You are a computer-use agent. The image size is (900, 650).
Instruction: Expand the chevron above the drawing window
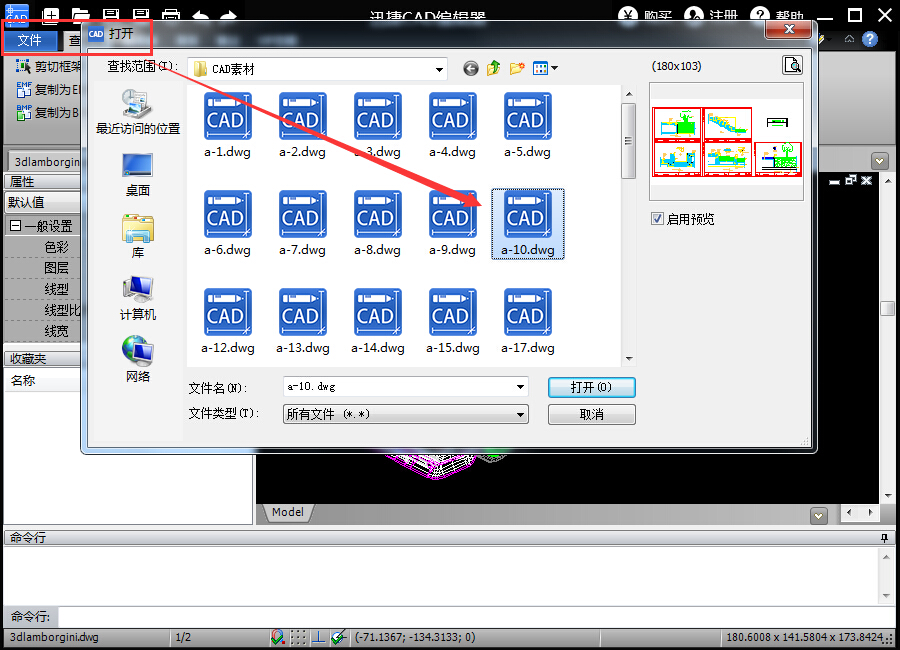point(879,161)
